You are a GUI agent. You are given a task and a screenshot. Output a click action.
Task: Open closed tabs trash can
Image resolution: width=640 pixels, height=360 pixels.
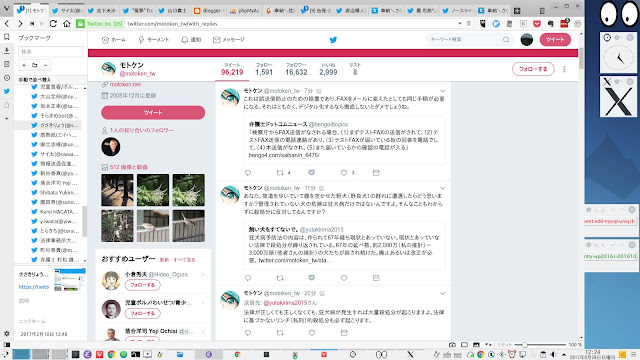click(542, 11)
